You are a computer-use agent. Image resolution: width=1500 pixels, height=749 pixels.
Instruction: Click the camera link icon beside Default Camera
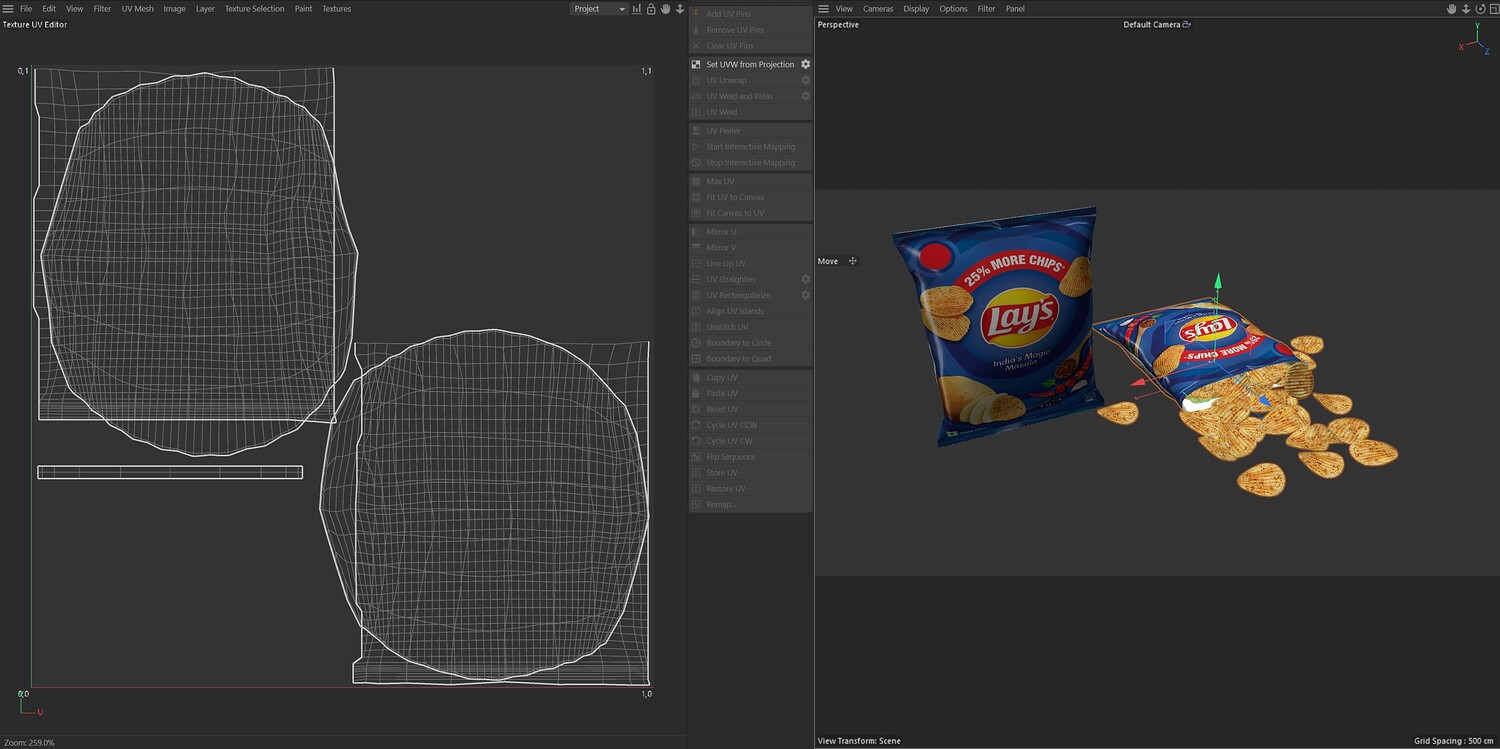click(x=1187, y=25)
